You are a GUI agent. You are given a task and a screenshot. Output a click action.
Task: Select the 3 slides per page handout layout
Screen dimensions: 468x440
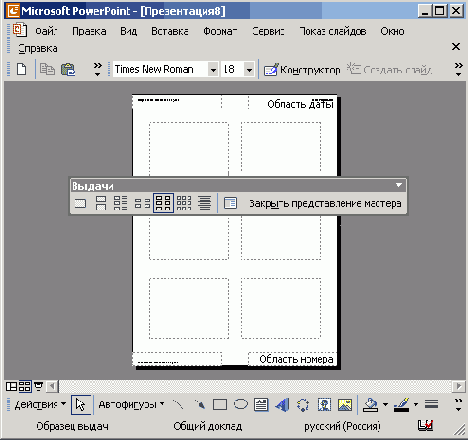click(121, 203)
